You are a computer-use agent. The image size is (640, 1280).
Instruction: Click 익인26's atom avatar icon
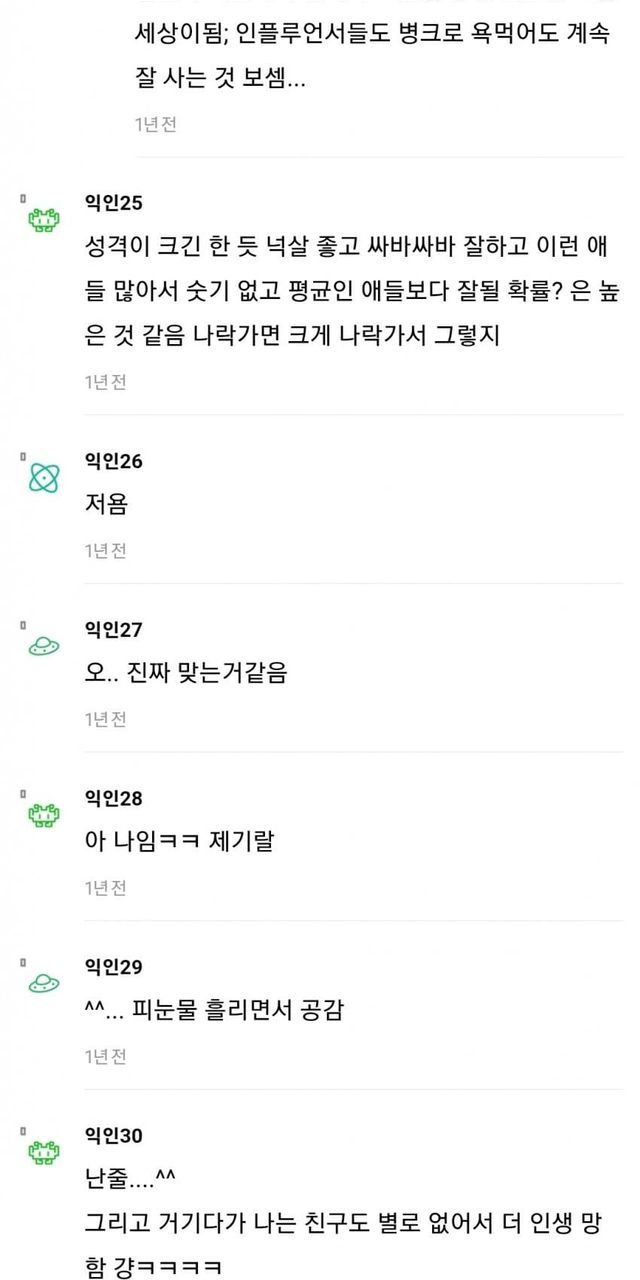[x=43, y=478]
